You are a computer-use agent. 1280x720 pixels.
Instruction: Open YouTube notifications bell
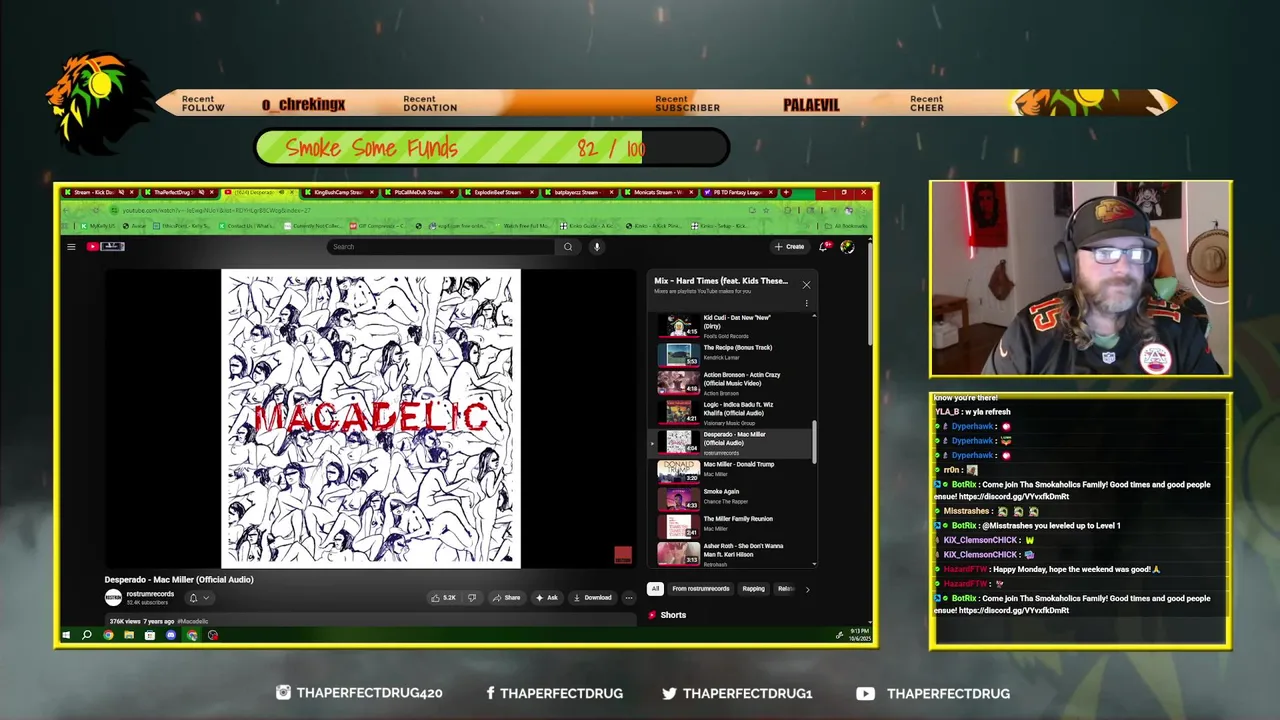824,247
